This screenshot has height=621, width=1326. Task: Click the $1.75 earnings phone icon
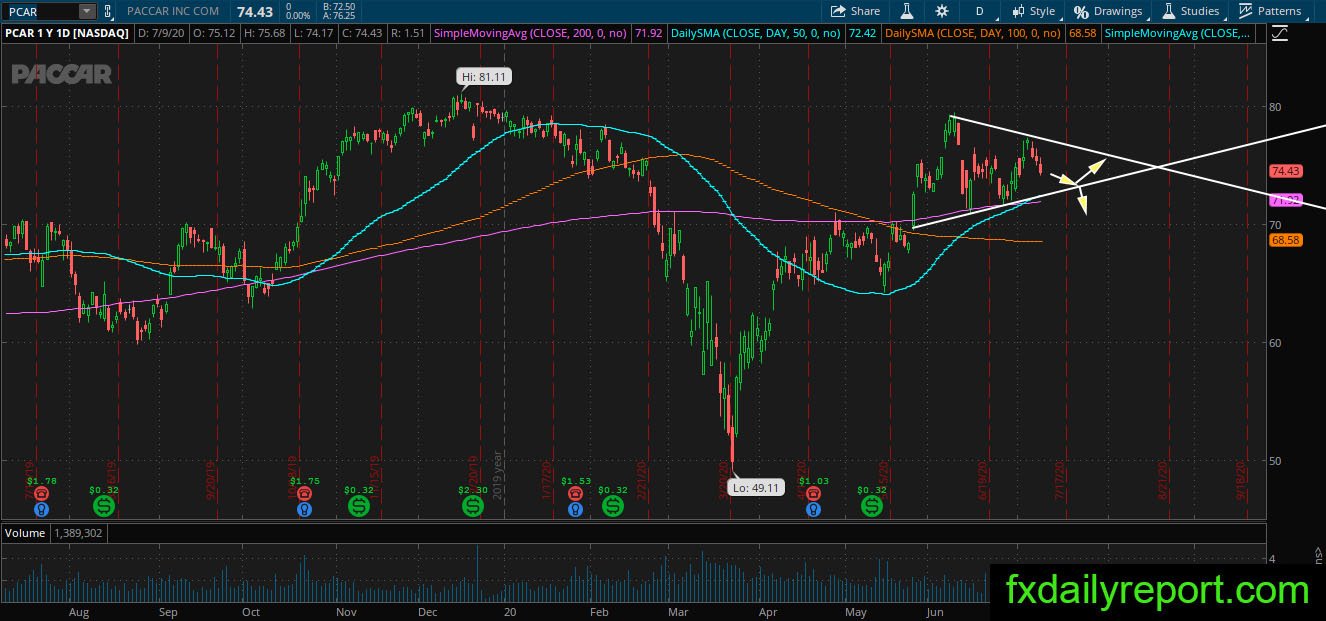click(x=306, y=494)
